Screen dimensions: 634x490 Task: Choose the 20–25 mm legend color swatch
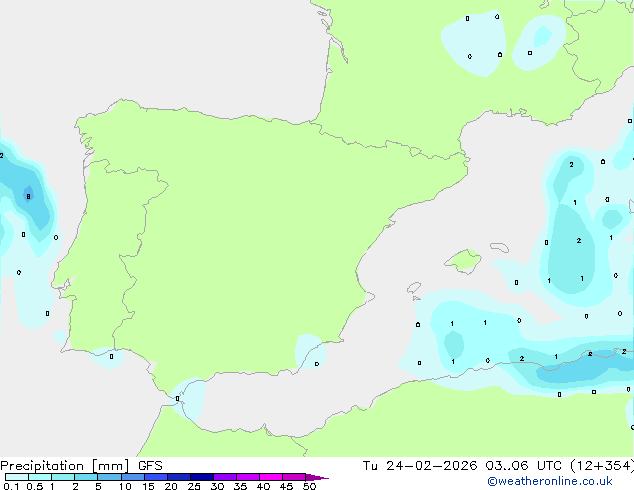tap(179, 477)
